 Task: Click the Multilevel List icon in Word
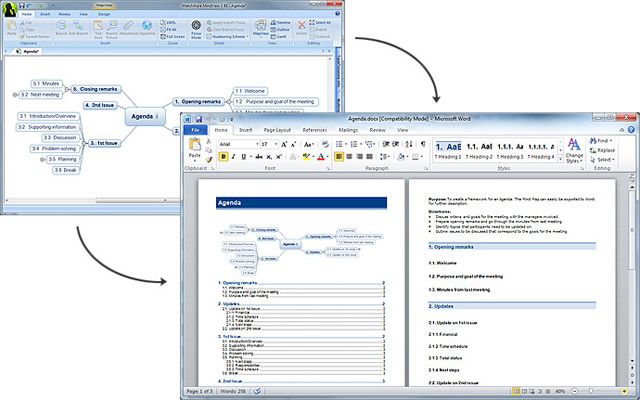(370, 144)
